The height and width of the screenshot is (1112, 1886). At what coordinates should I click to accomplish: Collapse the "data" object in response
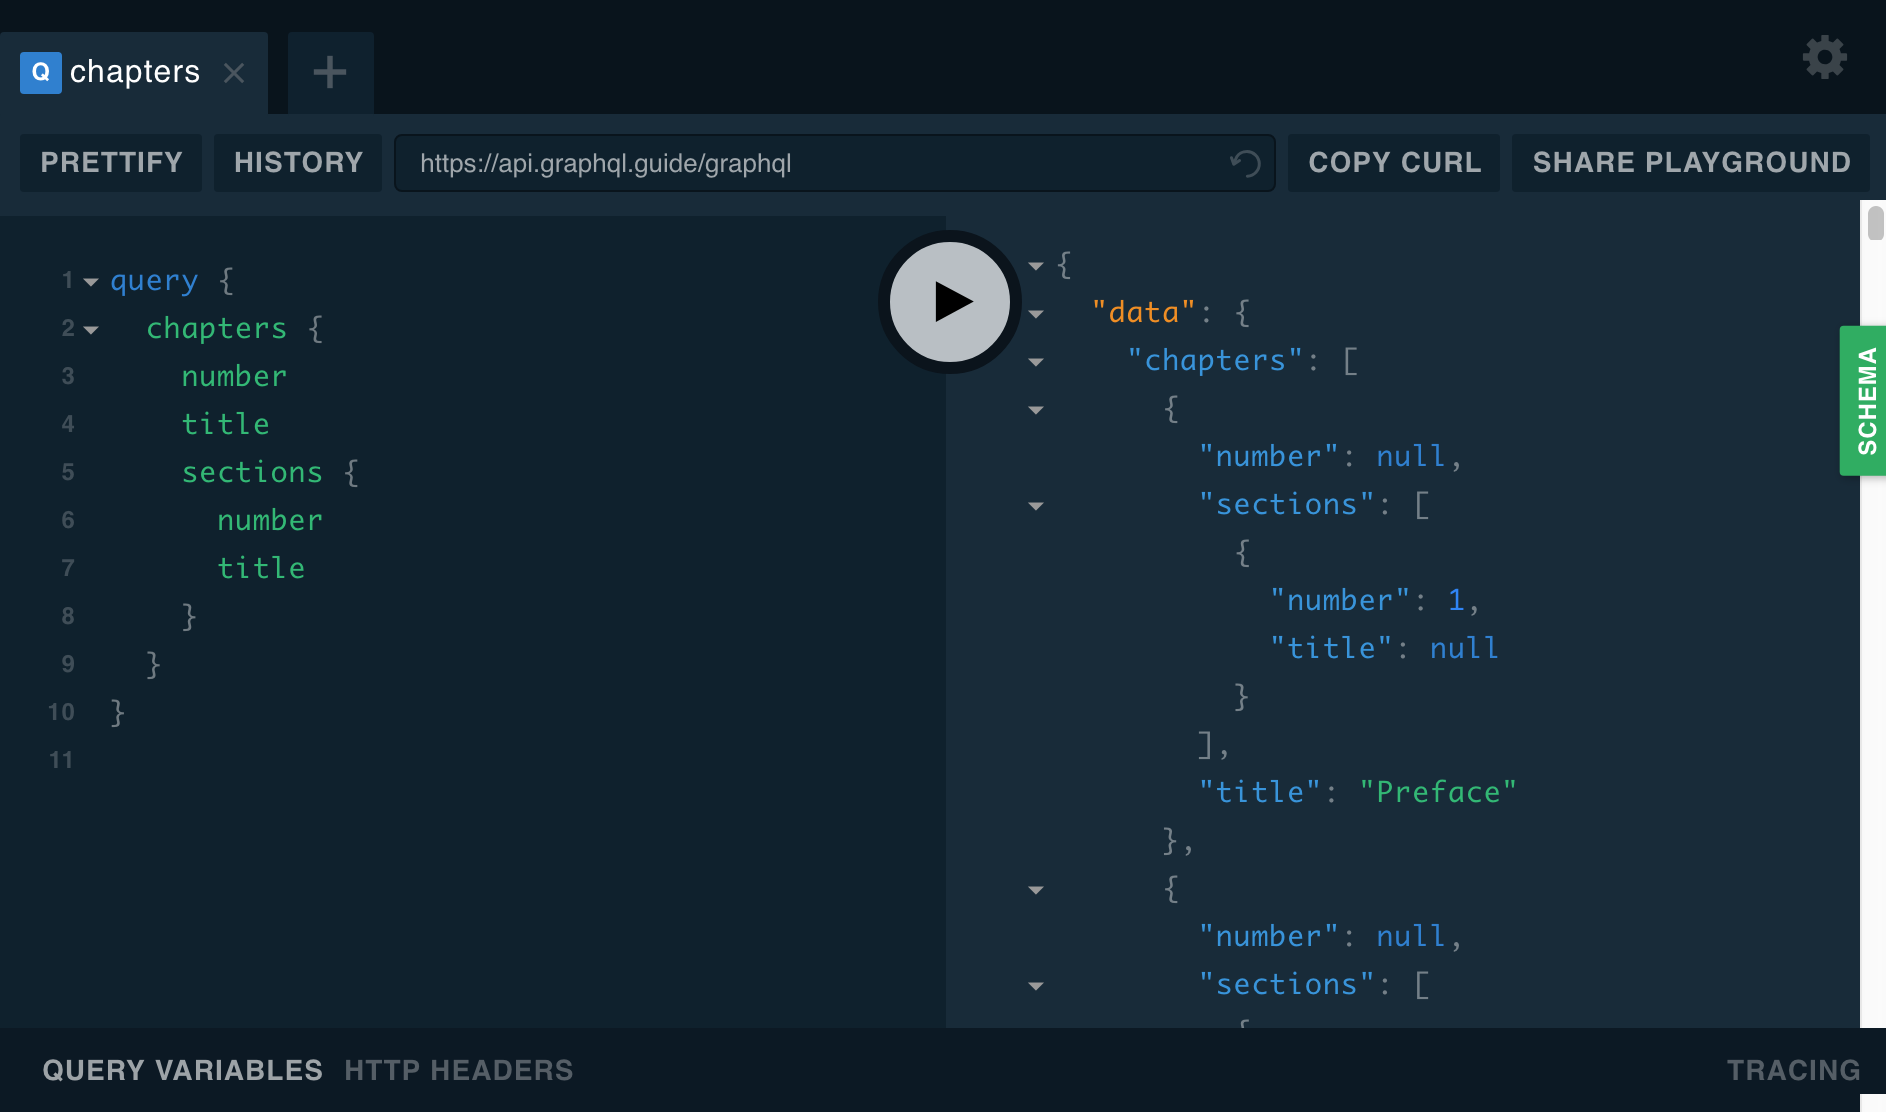click(1036, 314)
